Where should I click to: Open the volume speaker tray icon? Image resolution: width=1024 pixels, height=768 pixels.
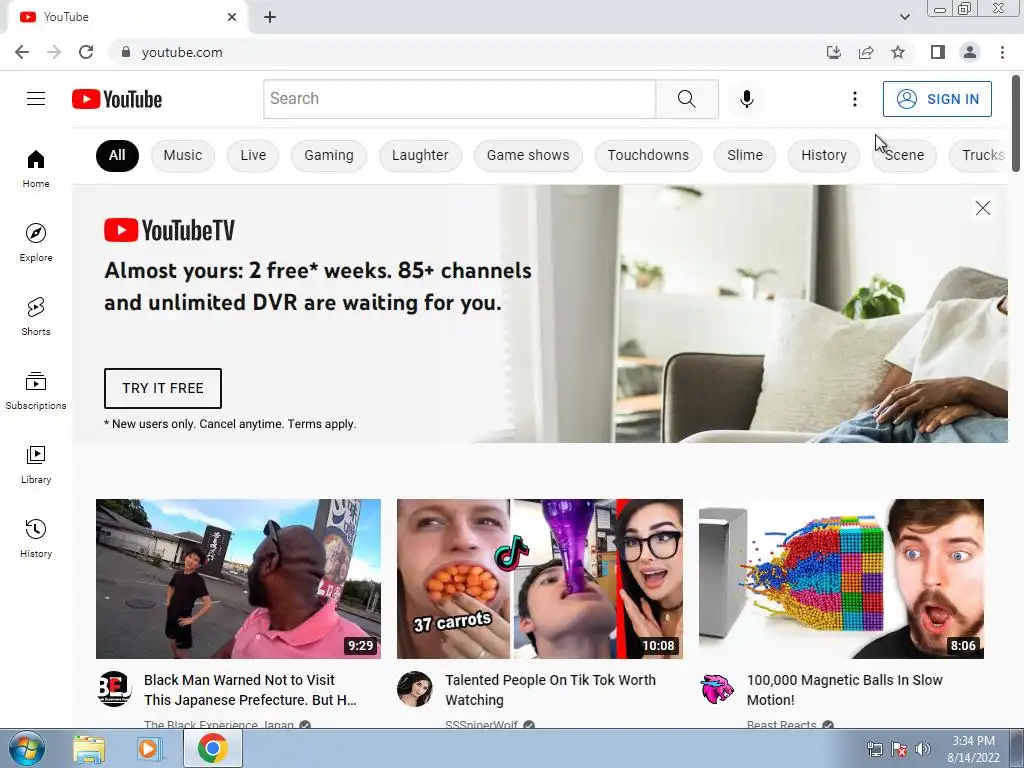(922, 749)
